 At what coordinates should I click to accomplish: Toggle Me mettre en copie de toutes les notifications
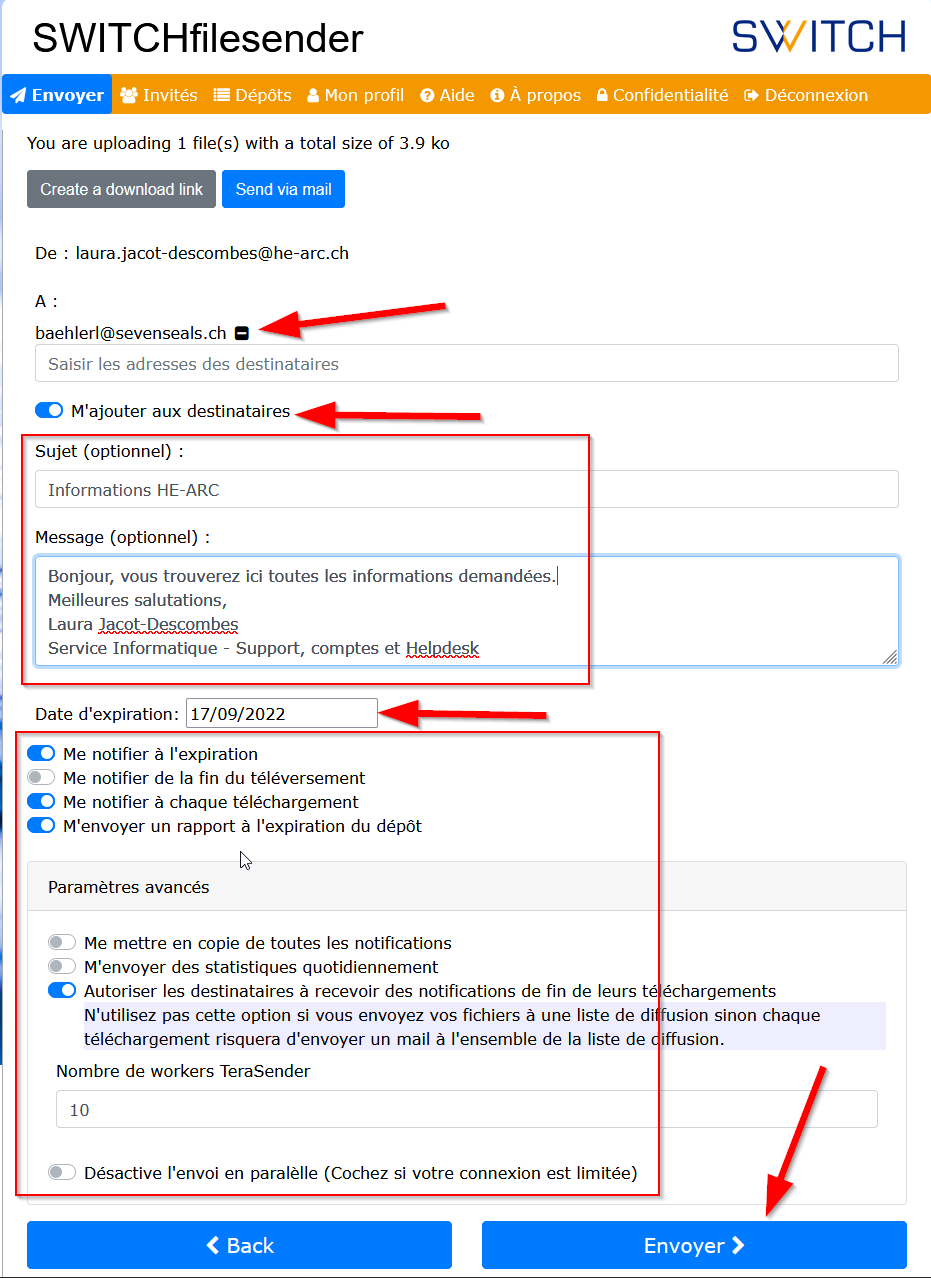click(62, 943)
